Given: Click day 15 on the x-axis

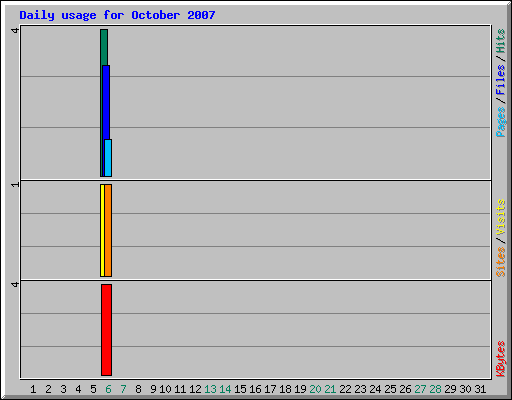Looking at the screenshot, I should [240, 389].
